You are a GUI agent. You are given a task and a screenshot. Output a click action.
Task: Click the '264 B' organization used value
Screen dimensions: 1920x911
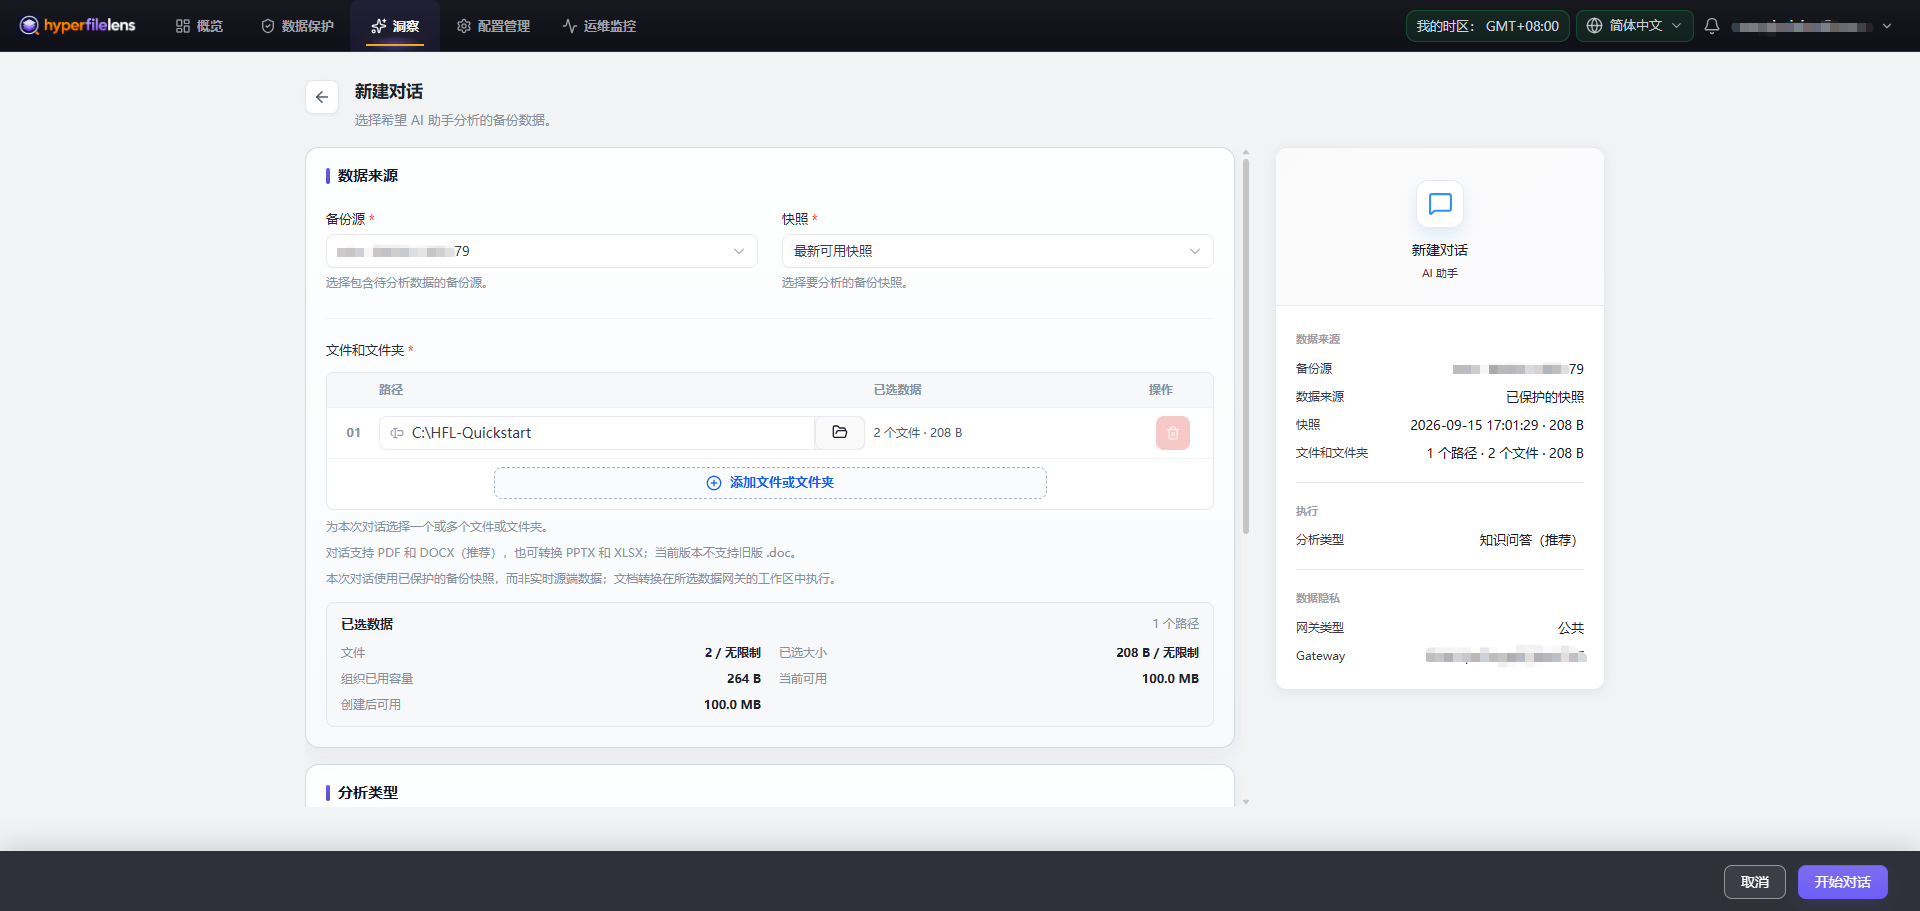tap(744, 678)
